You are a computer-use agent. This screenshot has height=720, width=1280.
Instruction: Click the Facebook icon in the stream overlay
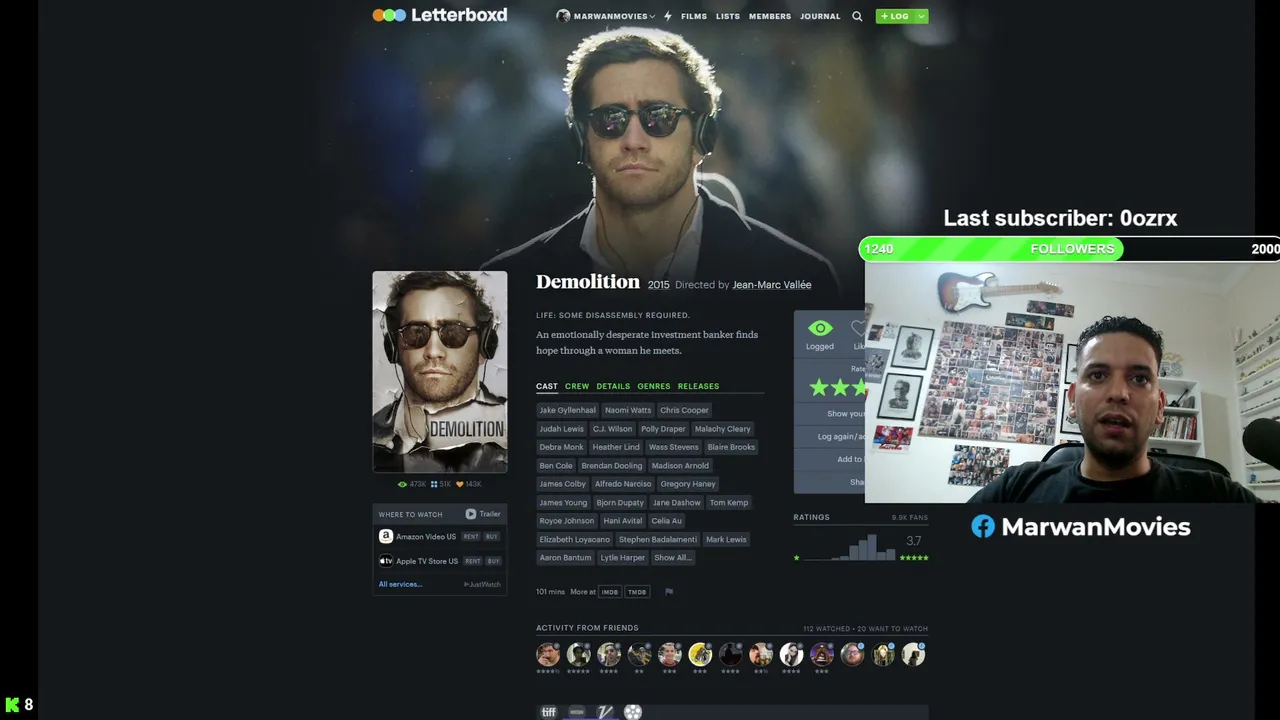[983, 527]
